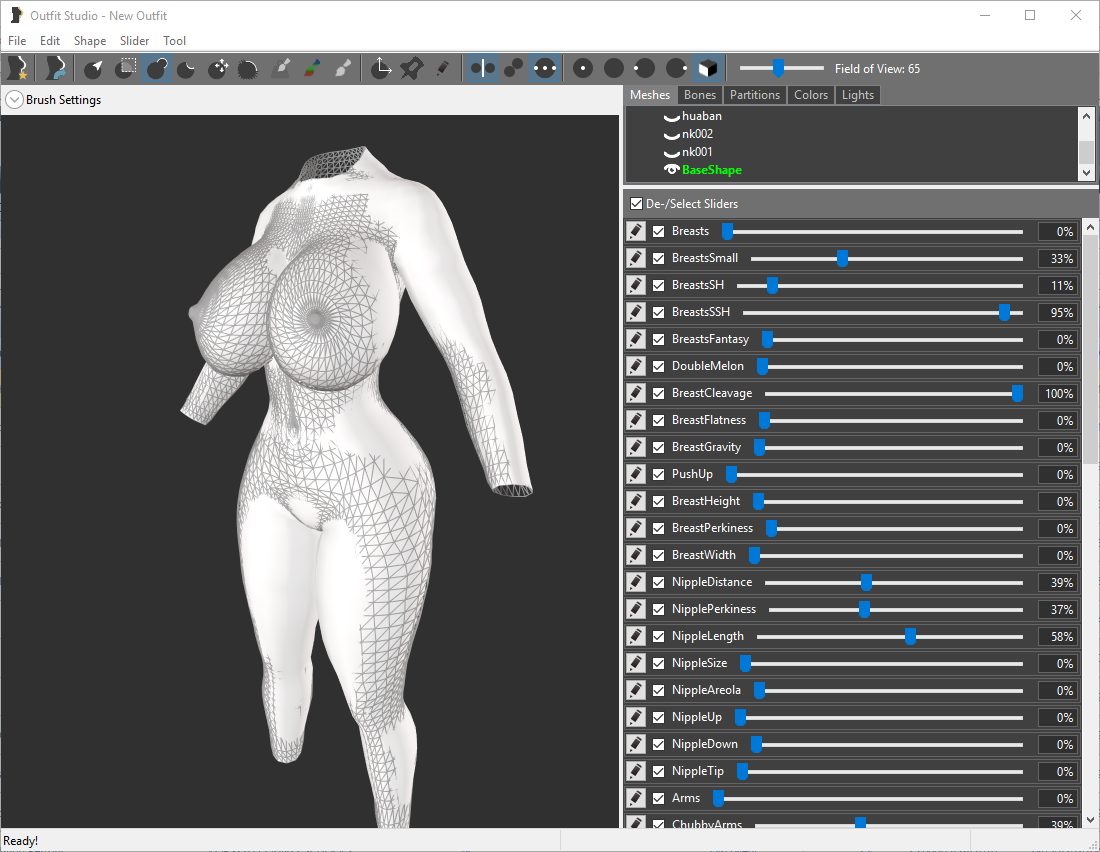This screenshot has width=1100, height=852.
Task: Click the edit pencil for Arms slider
Action: tap(636, 798)
